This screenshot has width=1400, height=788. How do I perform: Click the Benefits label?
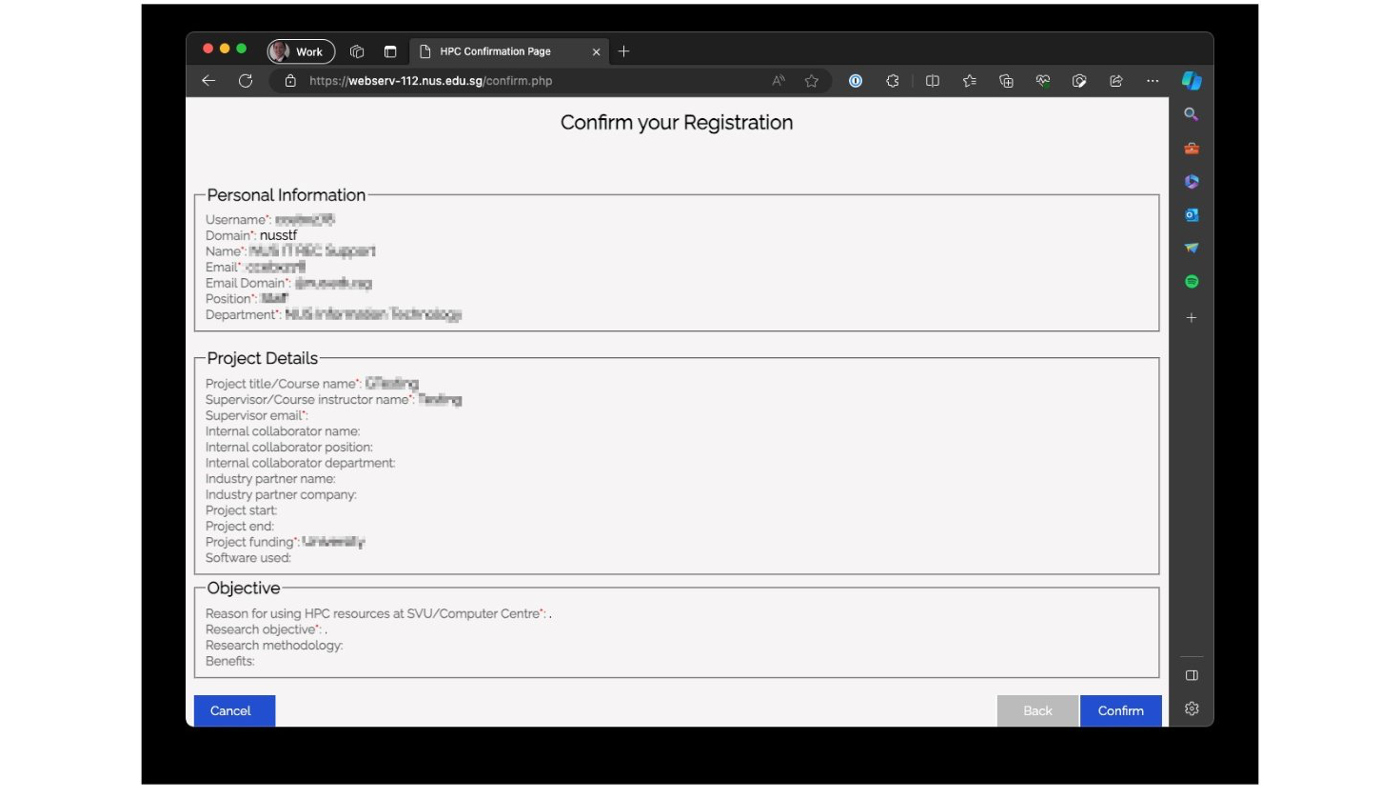pos(230,662)
